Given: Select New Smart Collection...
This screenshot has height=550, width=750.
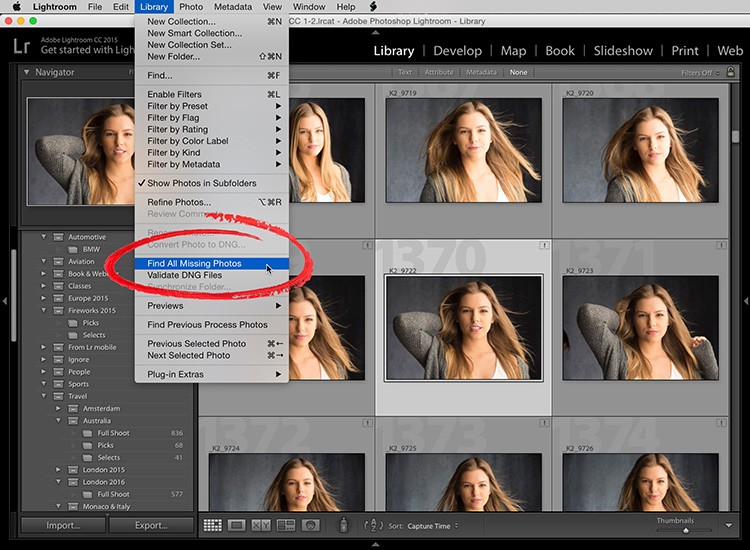Looking at the screenshot, I should point(211,33).
